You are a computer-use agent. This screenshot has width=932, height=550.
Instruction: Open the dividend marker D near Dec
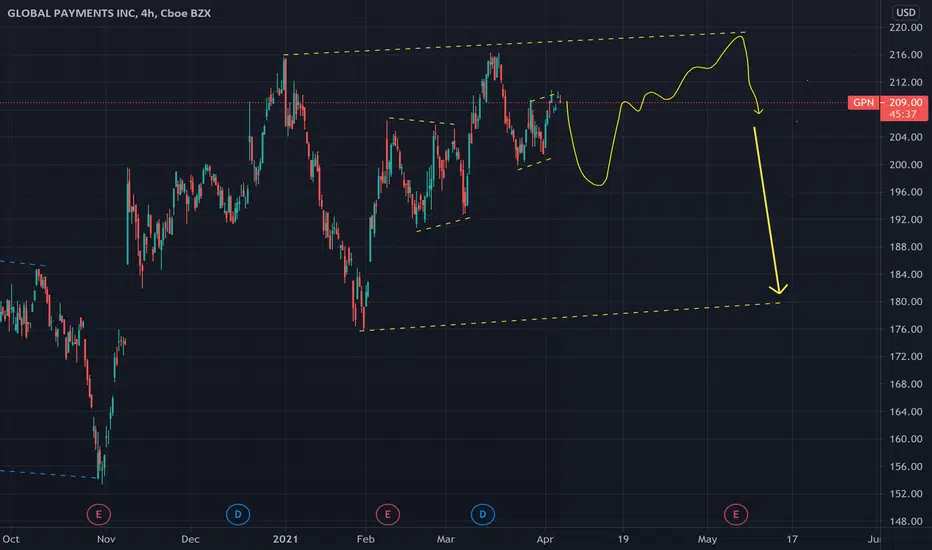coord(238,514)
